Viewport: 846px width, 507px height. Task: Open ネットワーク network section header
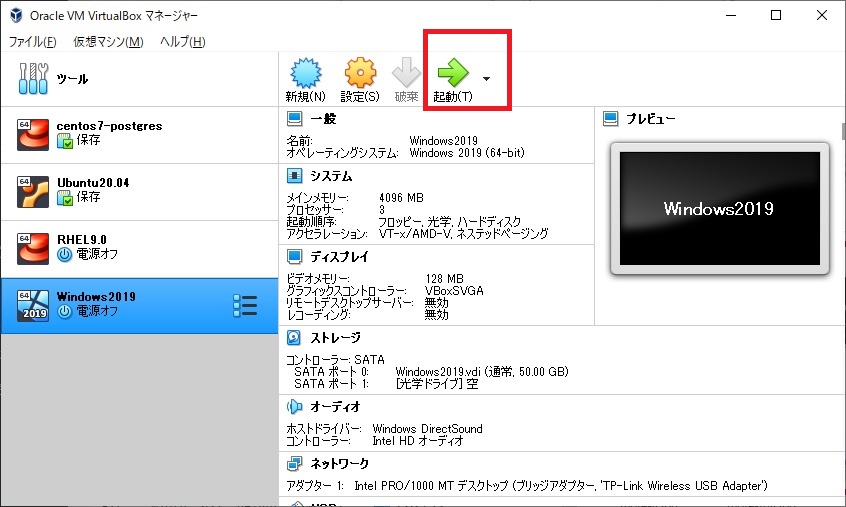click(340, 463)
